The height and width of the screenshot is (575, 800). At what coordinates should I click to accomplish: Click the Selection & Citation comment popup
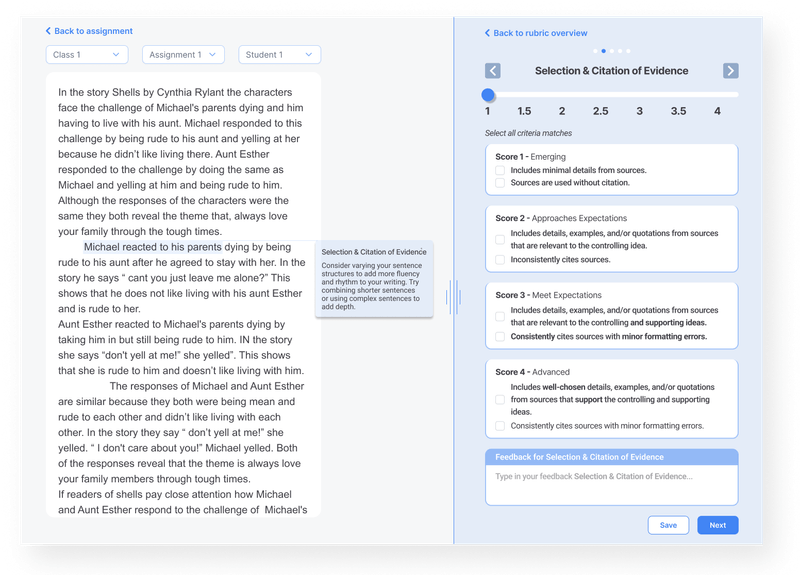tap(374, 279)
